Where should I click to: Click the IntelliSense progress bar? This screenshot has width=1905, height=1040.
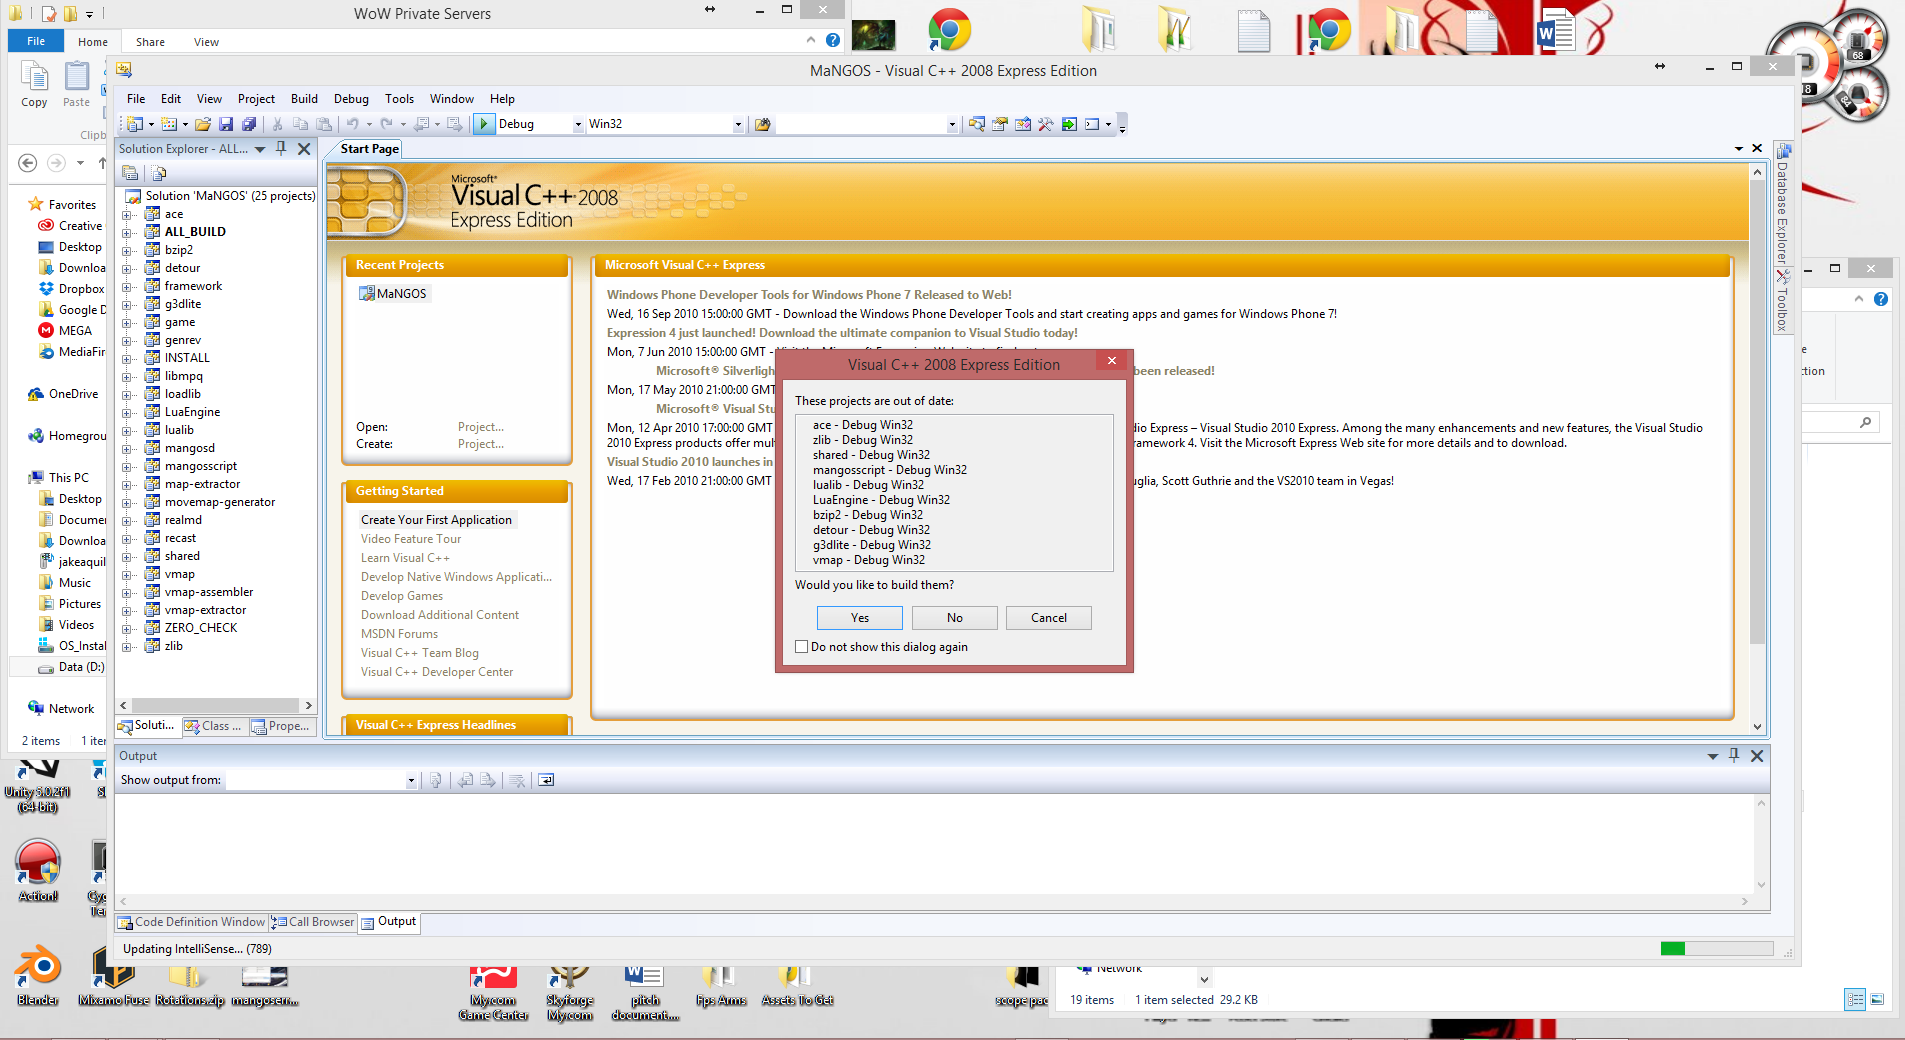coord(1716,949)
